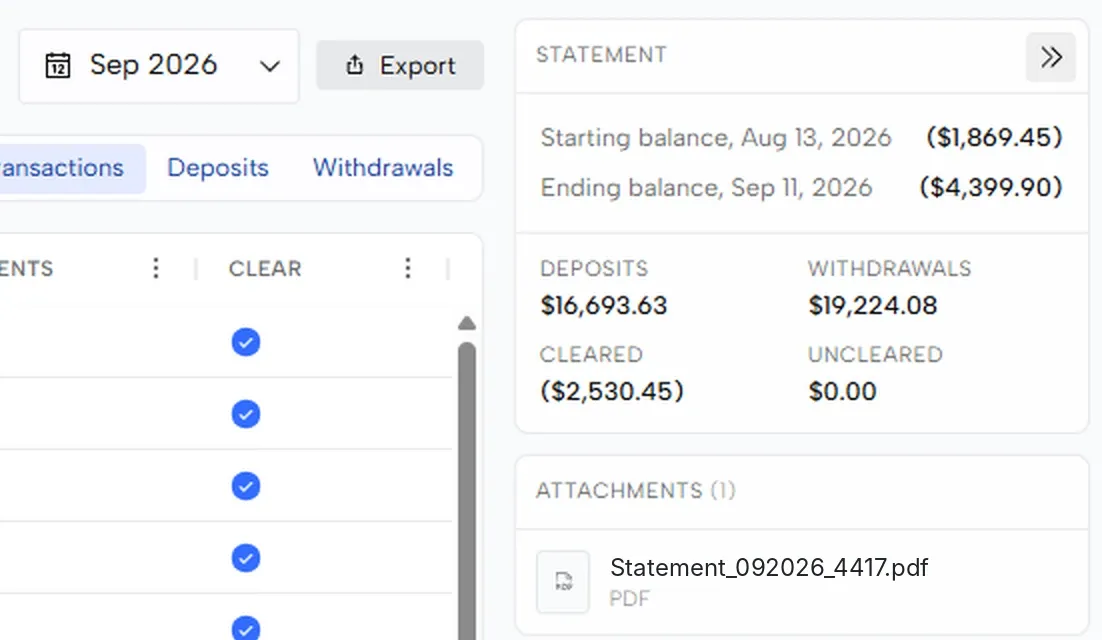Click the cleared amount ($2,530.45)
The width and height of the screenshot is (1102, 640).
(x=611, y=391)
